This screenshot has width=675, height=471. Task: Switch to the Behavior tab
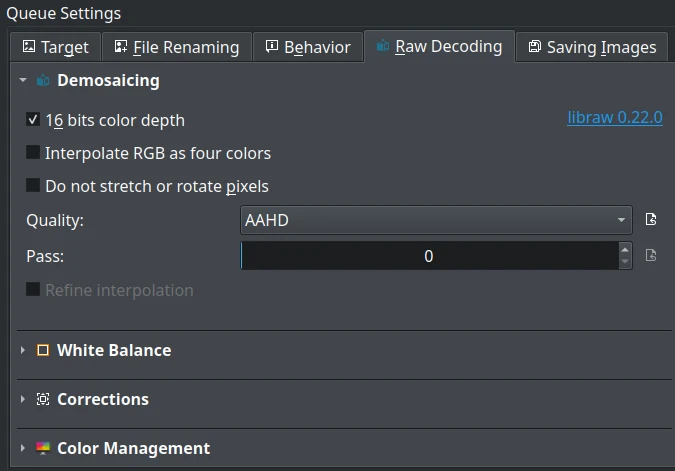pos(308,47)
